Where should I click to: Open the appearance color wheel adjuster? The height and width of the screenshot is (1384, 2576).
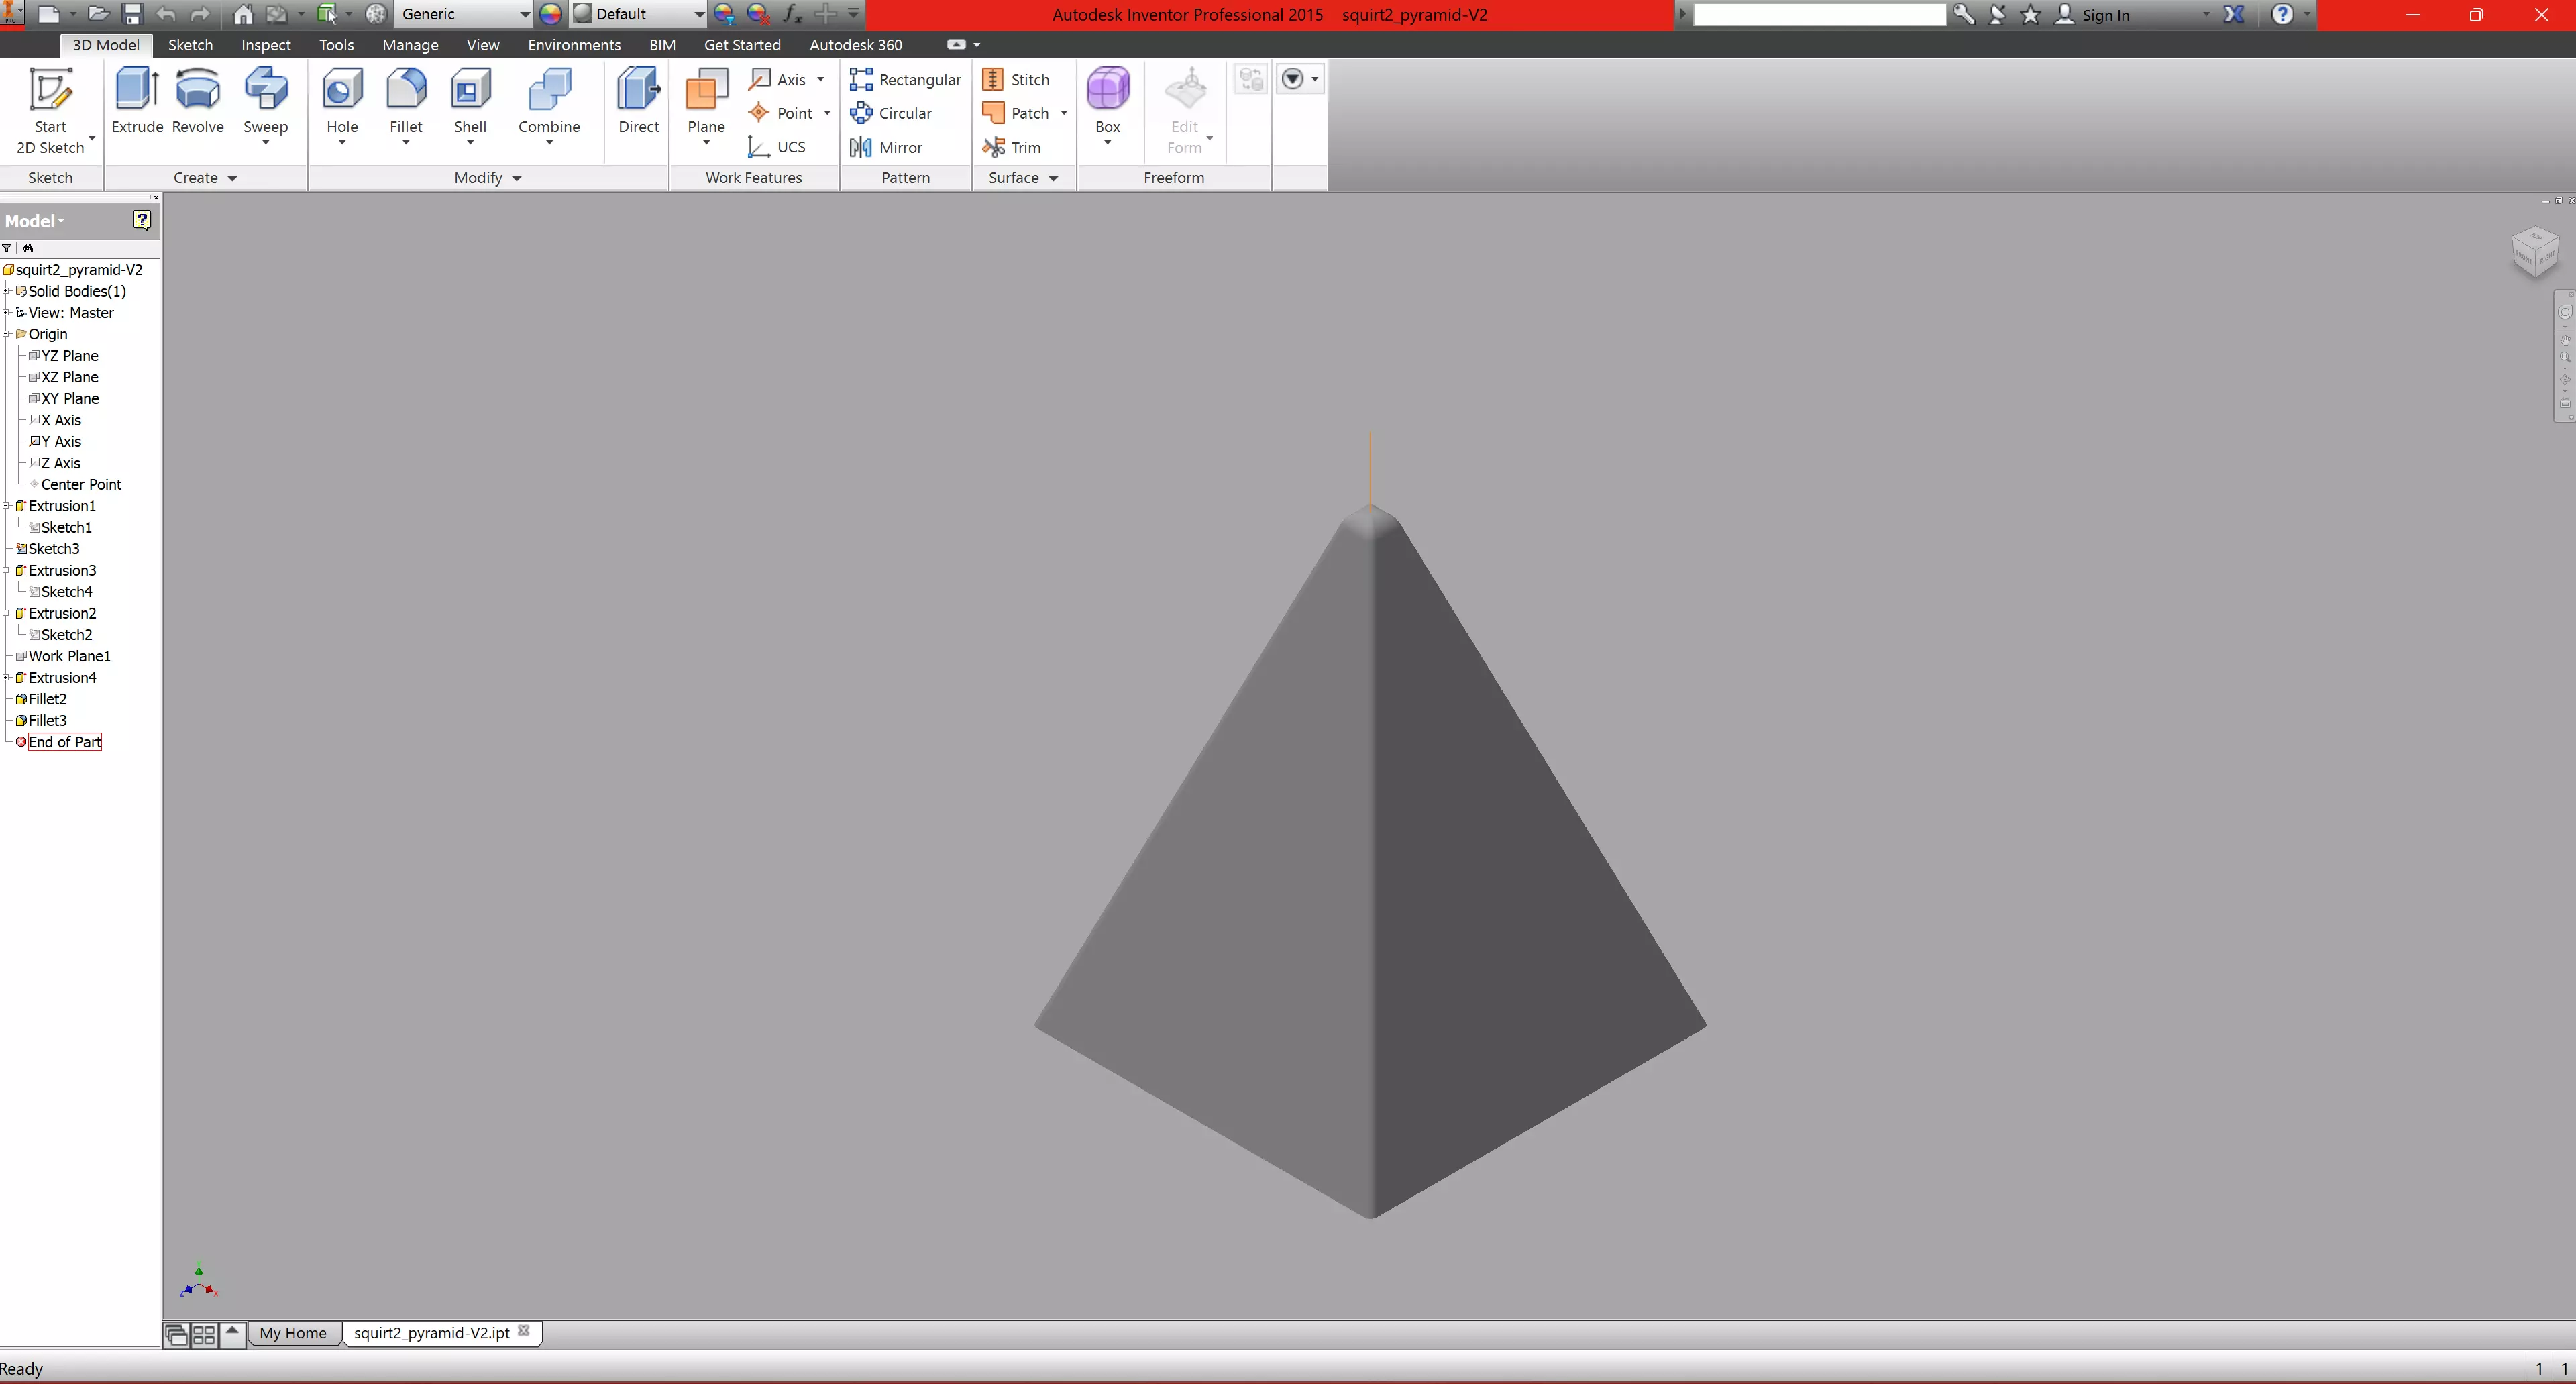(x=550, y=14)
